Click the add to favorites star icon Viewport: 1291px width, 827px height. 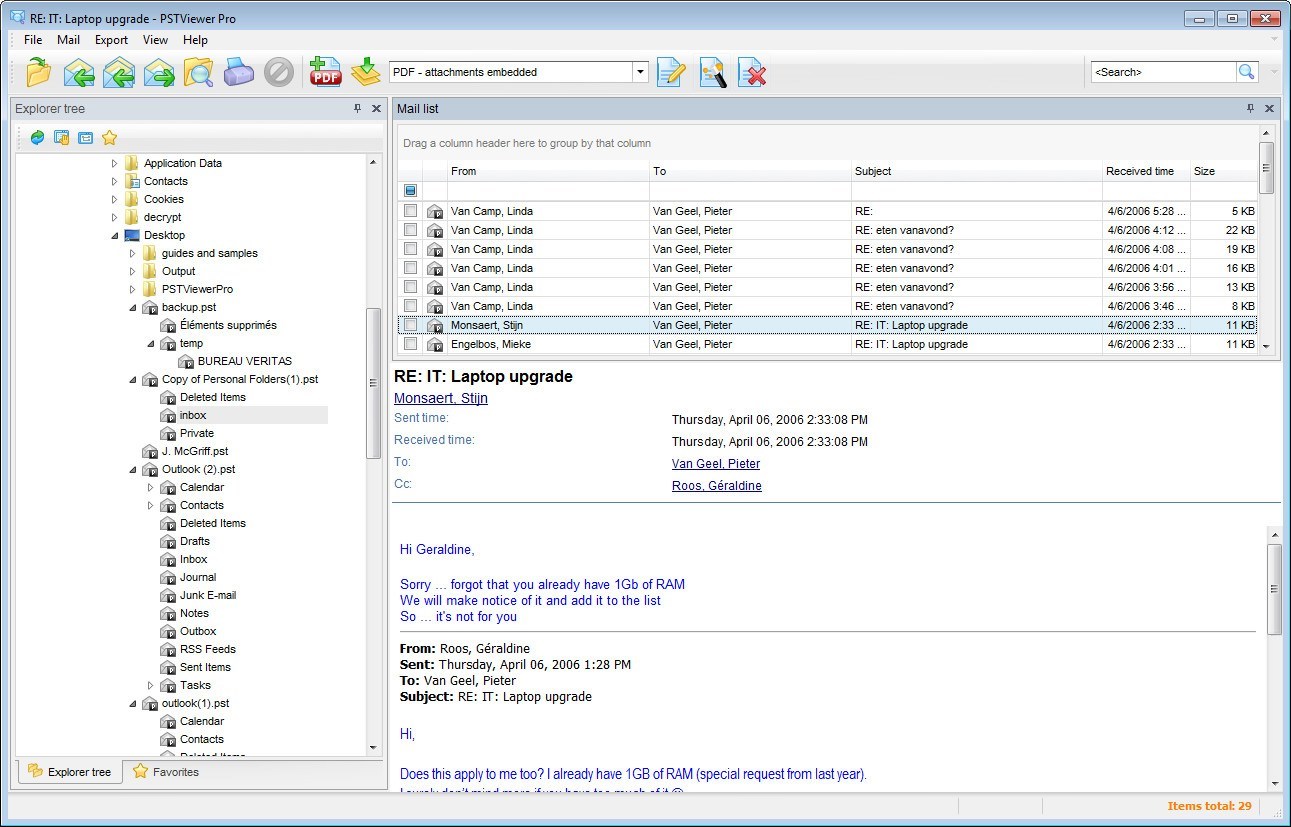click(110, 138)
